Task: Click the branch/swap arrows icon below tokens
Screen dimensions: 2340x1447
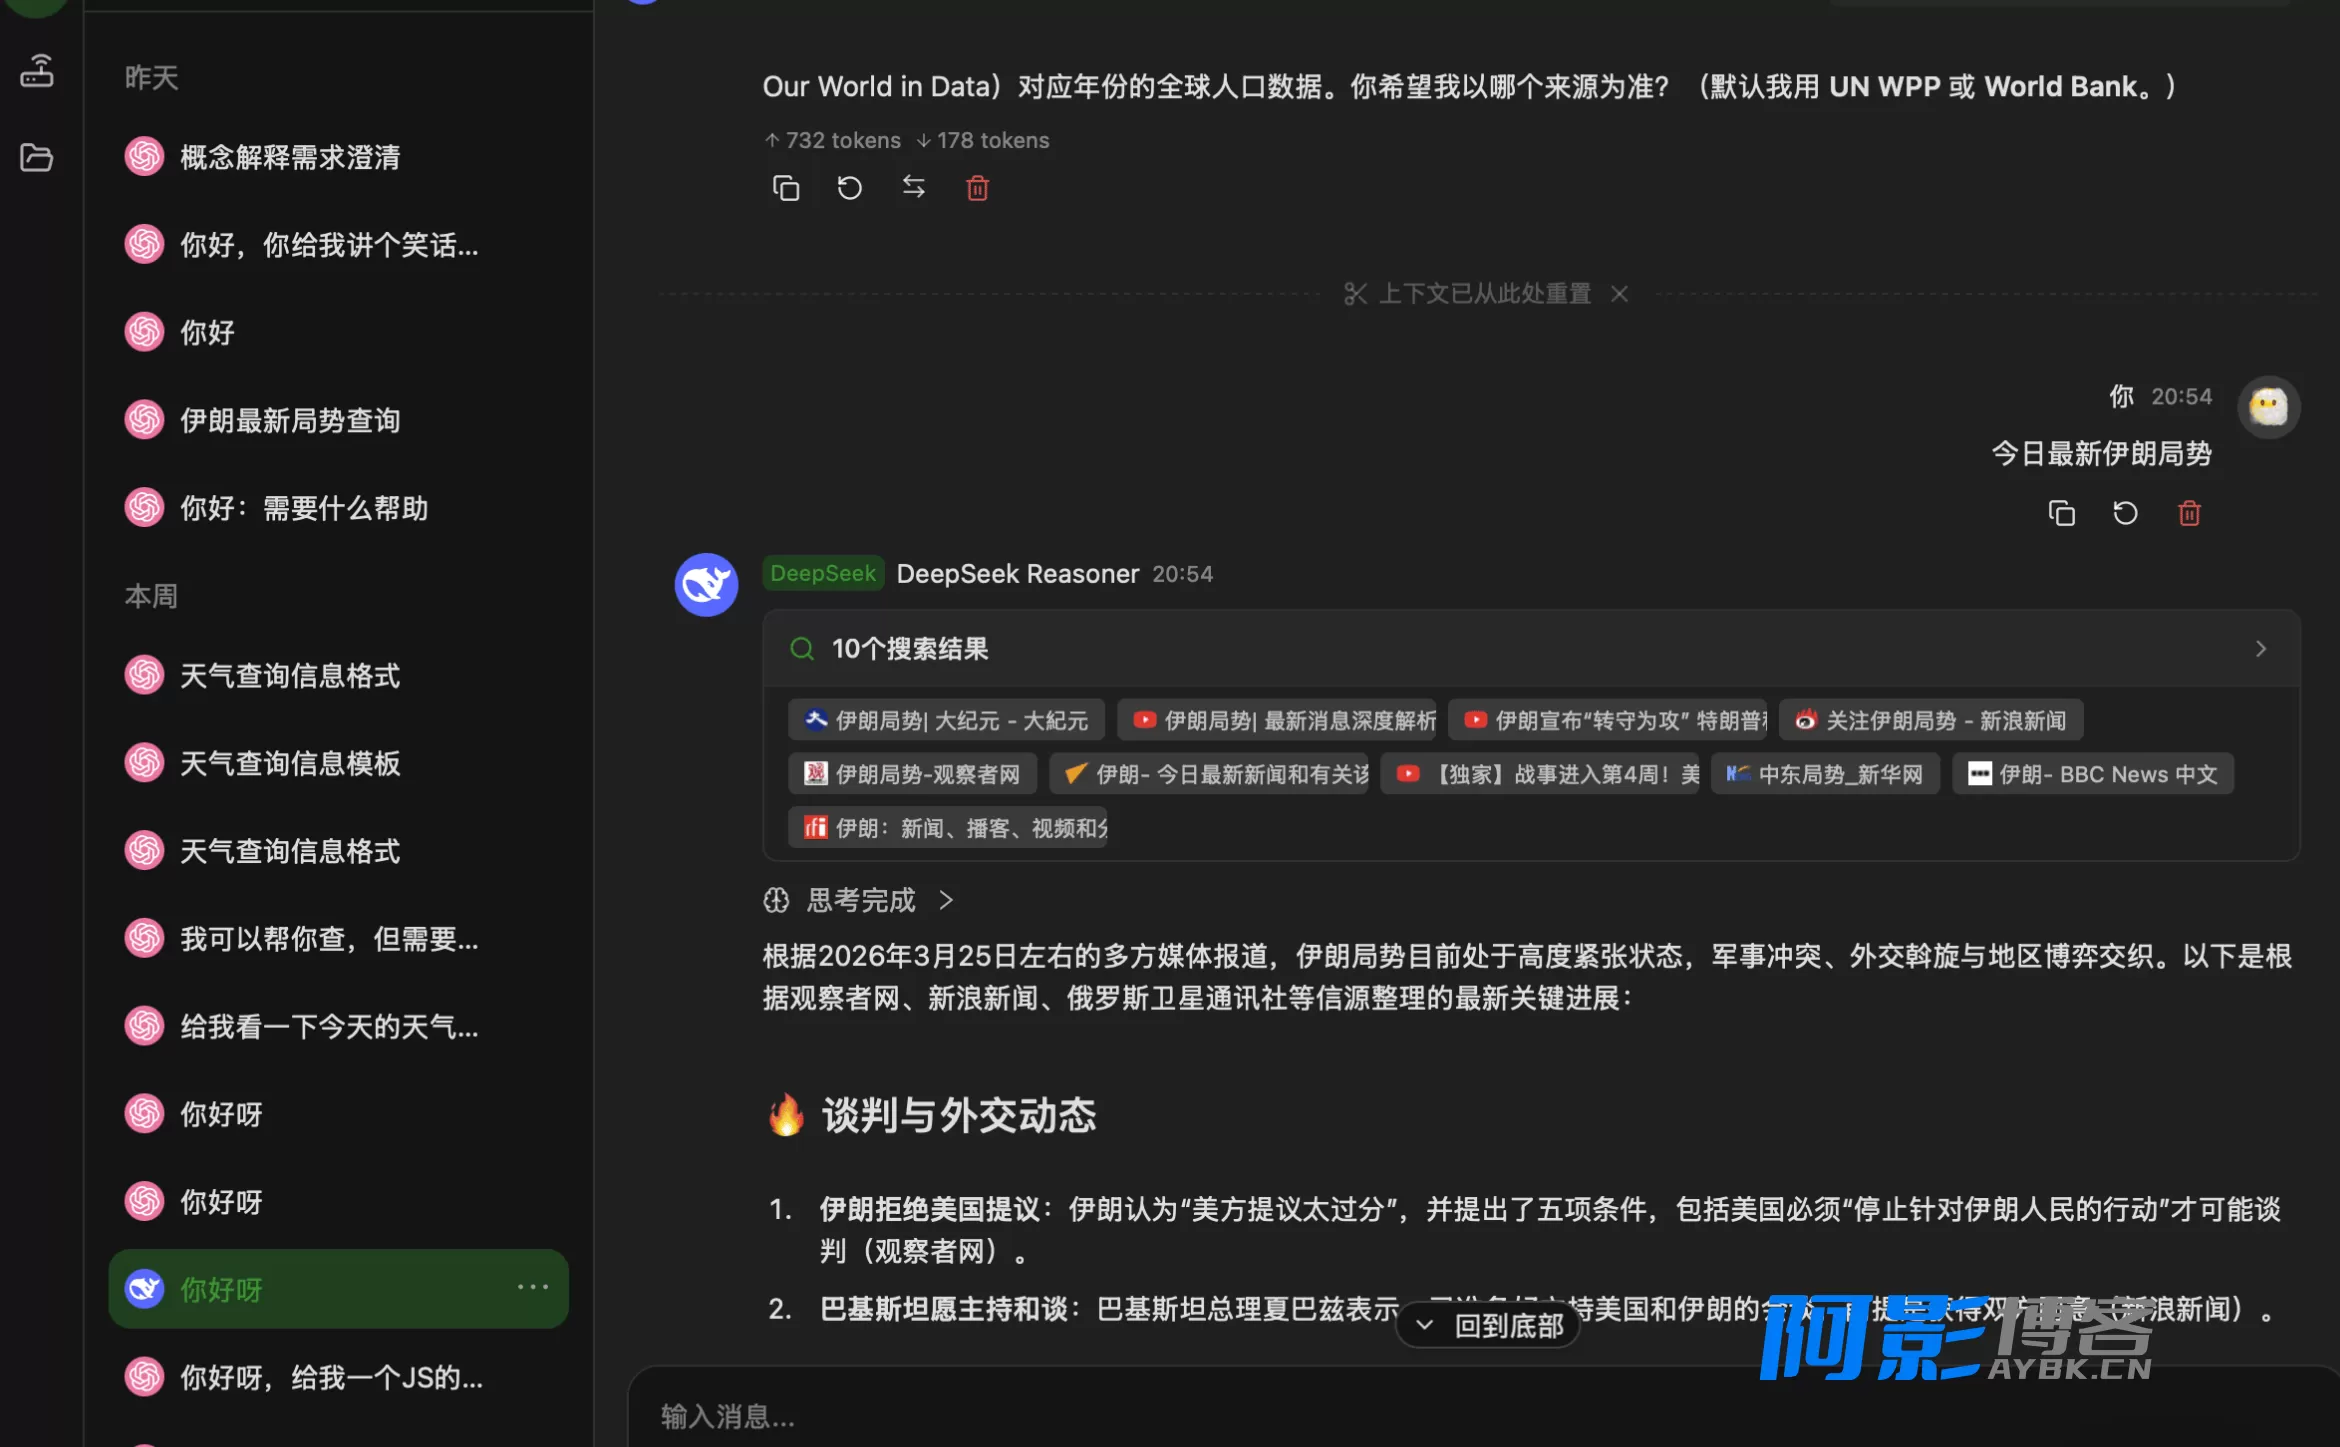Action: point(913,187)
